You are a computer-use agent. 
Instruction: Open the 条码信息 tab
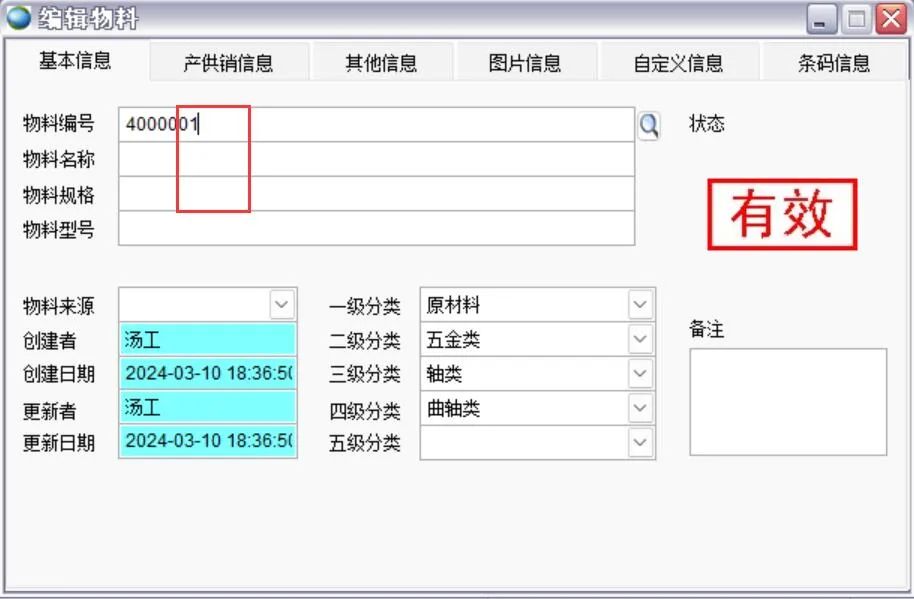click(834, 63)
